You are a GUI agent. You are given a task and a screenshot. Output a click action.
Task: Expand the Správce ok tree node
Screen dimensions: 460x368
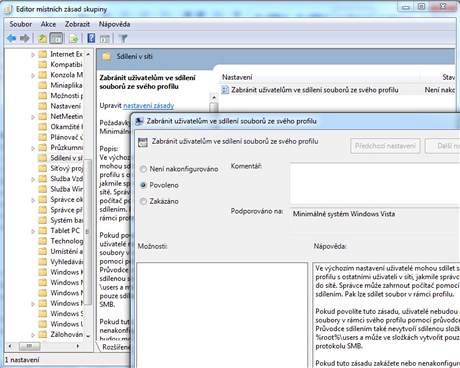point(33,200)
